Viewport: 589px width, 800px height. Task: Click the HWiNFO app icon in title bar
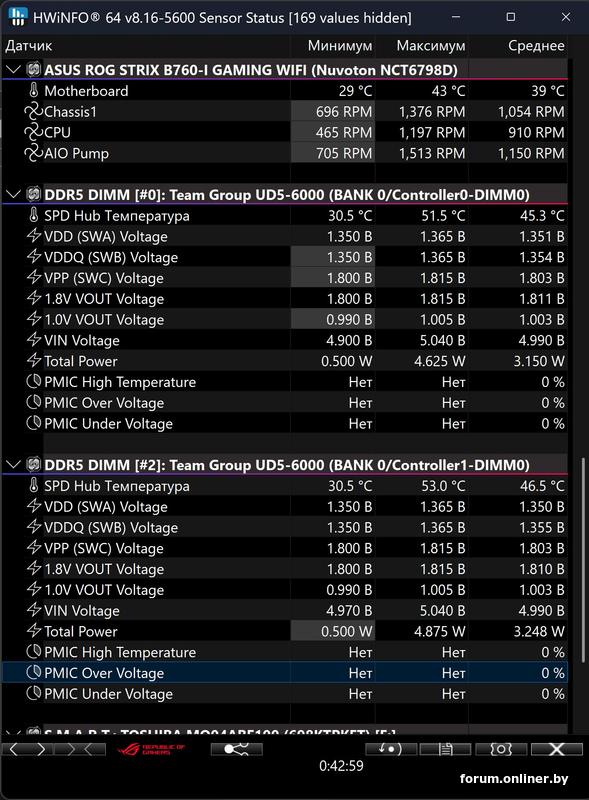pyautogui.click(x=17, y=17)
